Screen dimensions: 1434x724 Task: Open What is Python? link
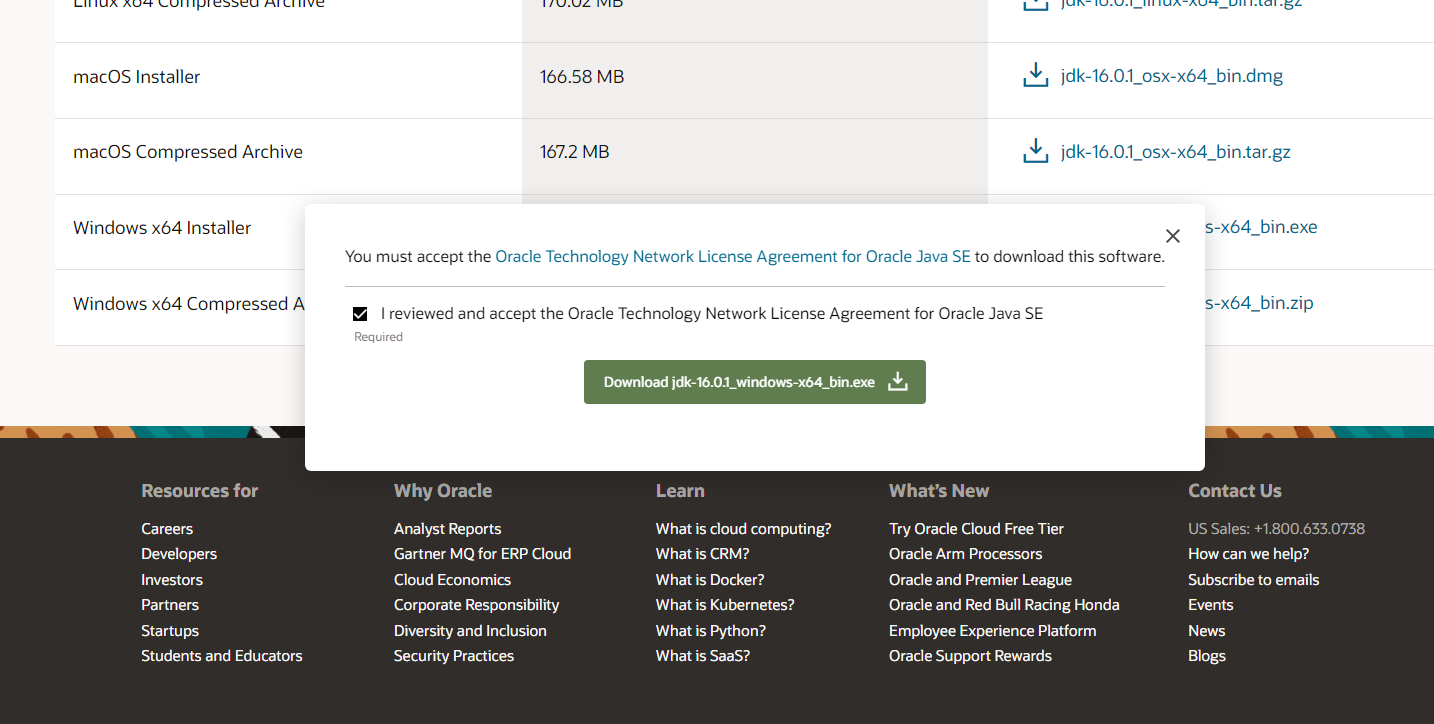[711, 631]
